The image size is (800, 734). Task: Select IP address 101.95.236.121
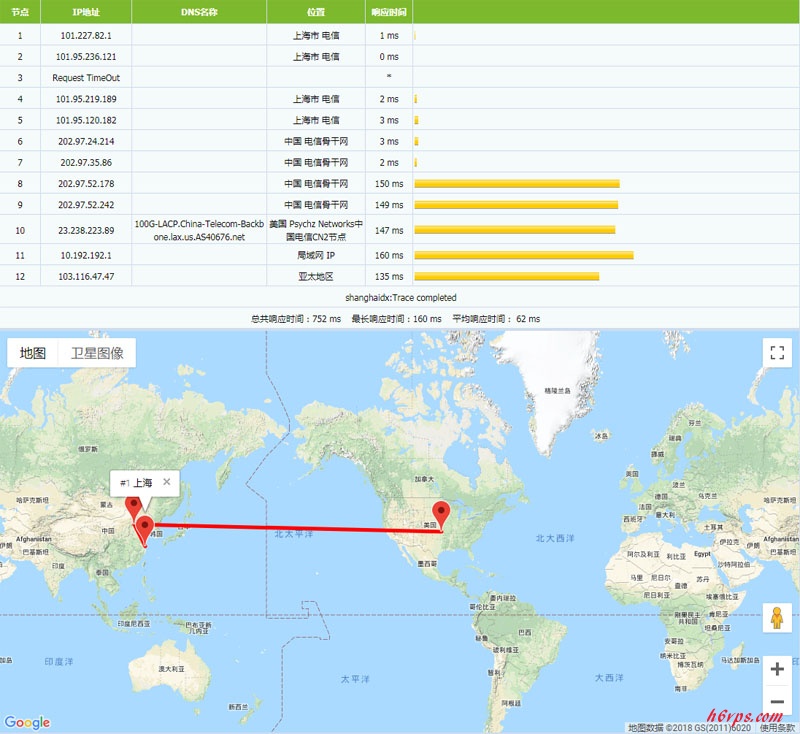(86, 57)
